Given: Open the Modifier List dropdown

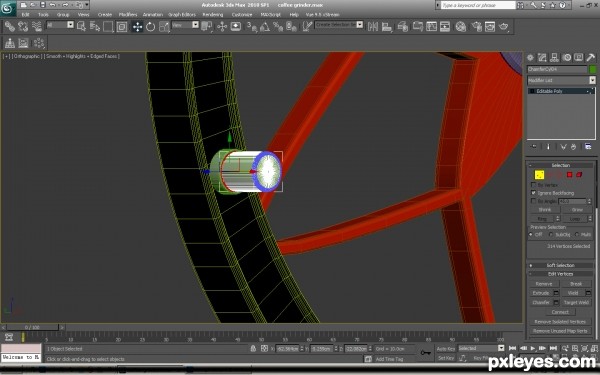Looking at the screenshot, I should click(x=561, y=80).
